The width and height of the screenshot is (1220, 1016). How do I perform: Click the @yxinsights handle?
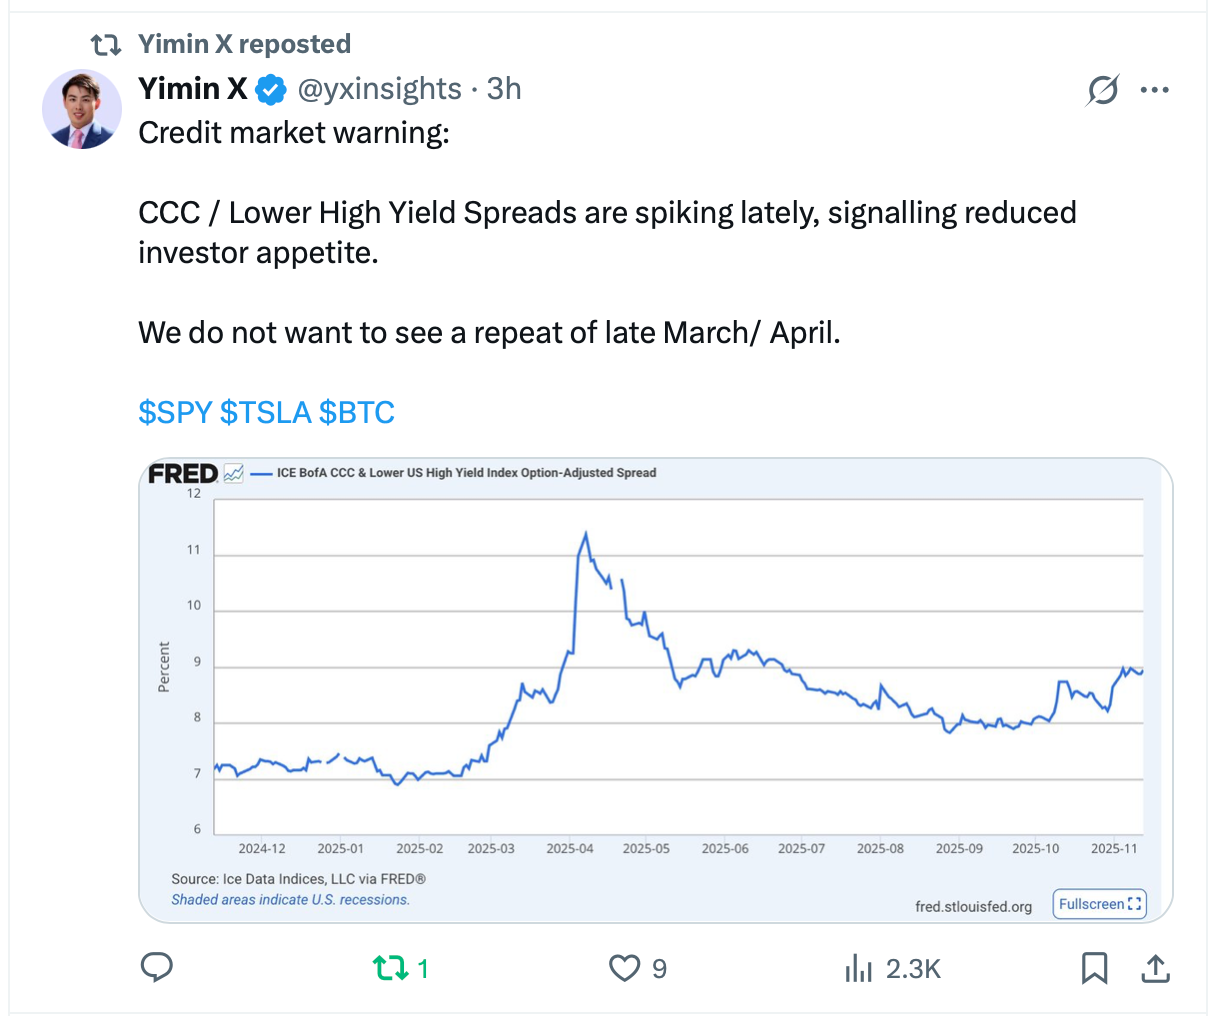point(380,89)
